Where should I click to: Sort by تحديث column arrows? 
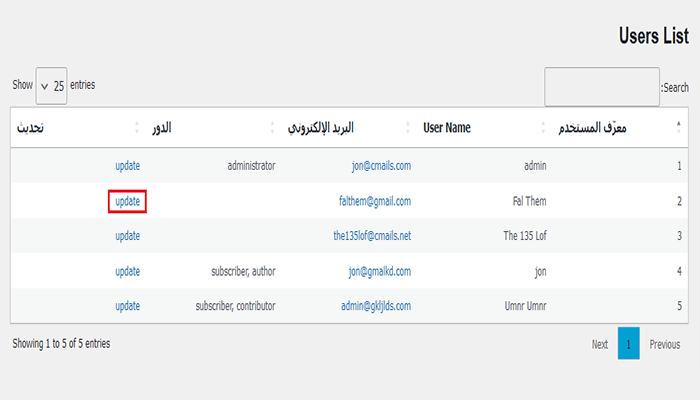point(137,128)
